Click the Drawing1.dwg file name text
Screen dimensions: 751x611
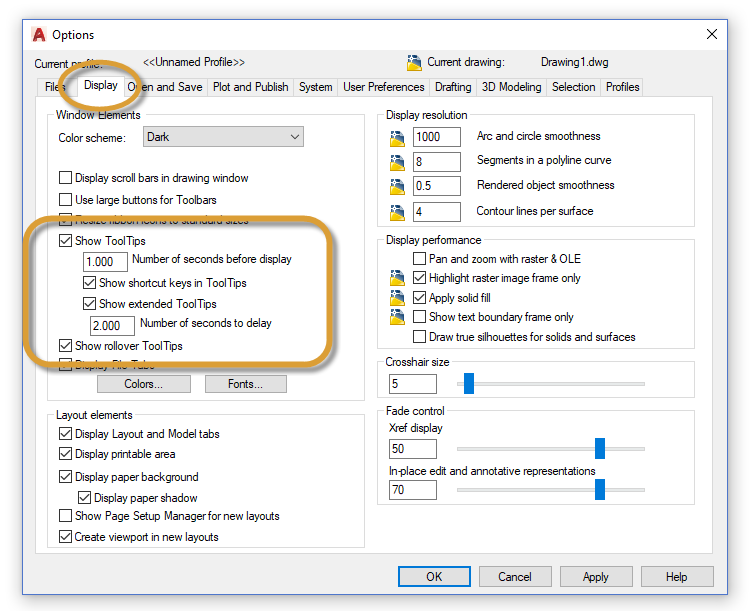click(575, 62)
